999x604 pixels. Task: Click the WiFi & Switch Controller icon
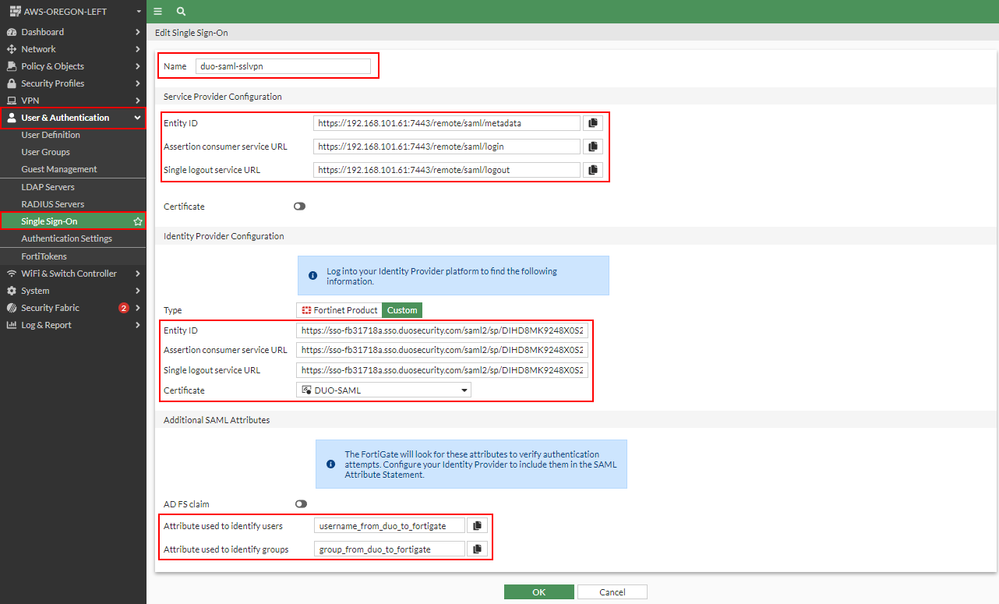pyautogui.click(x=11, y=273)
